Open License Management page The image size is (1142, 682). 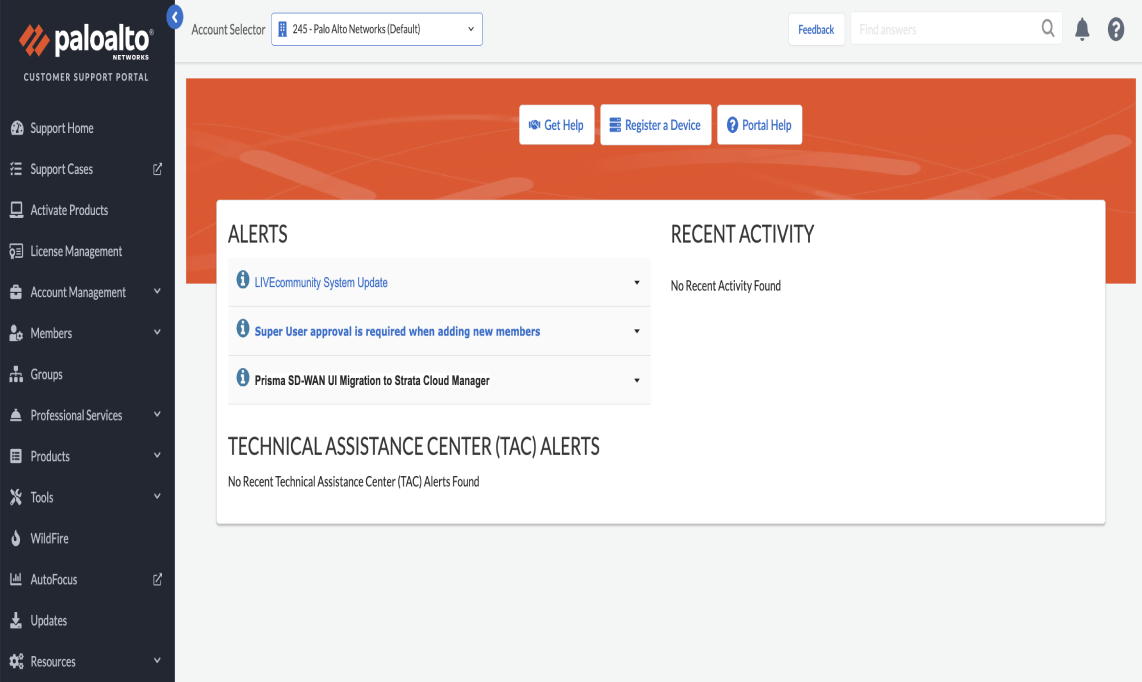coord(76,251)
